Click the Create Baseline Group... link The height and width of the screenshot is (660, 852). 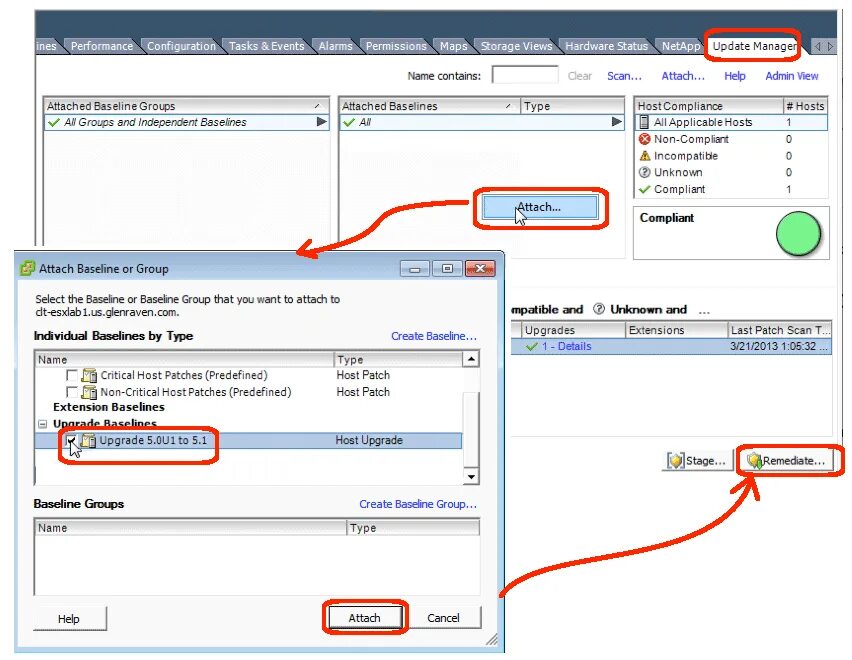(x=418, y=504)
